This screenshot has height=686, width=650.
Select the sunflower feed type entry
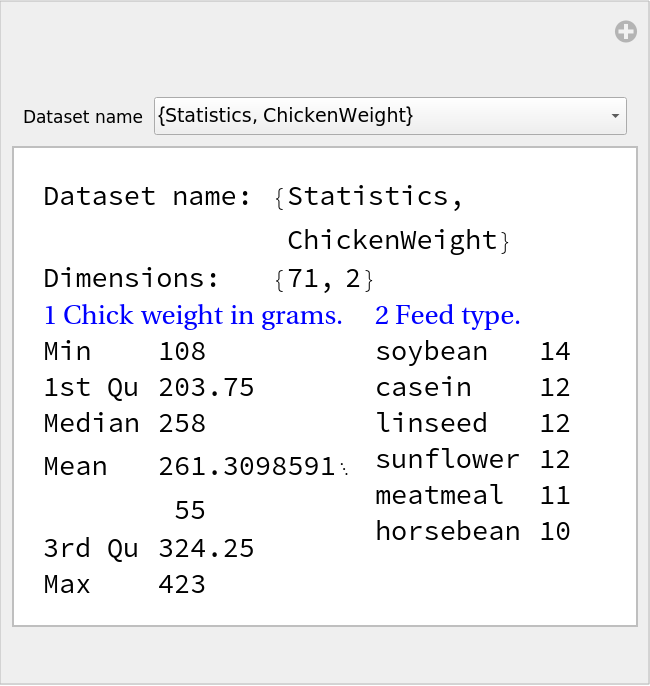coord(447,459)
